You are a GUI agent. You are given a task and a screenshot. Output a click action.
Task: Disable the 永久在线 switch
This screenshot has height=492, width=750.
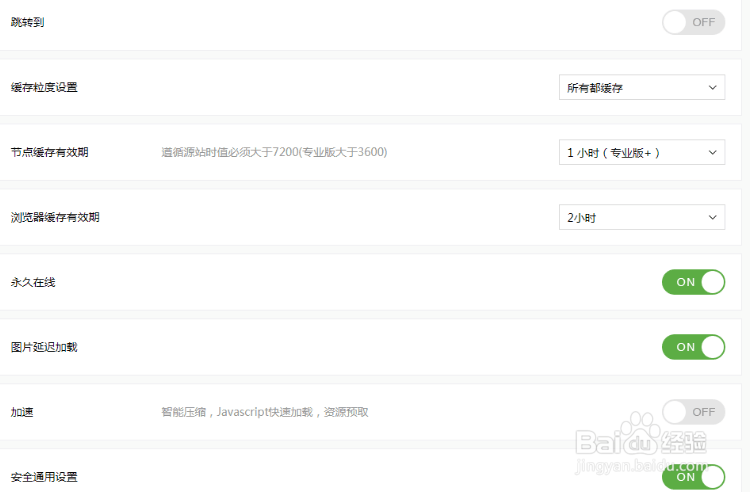coord(693,282)
